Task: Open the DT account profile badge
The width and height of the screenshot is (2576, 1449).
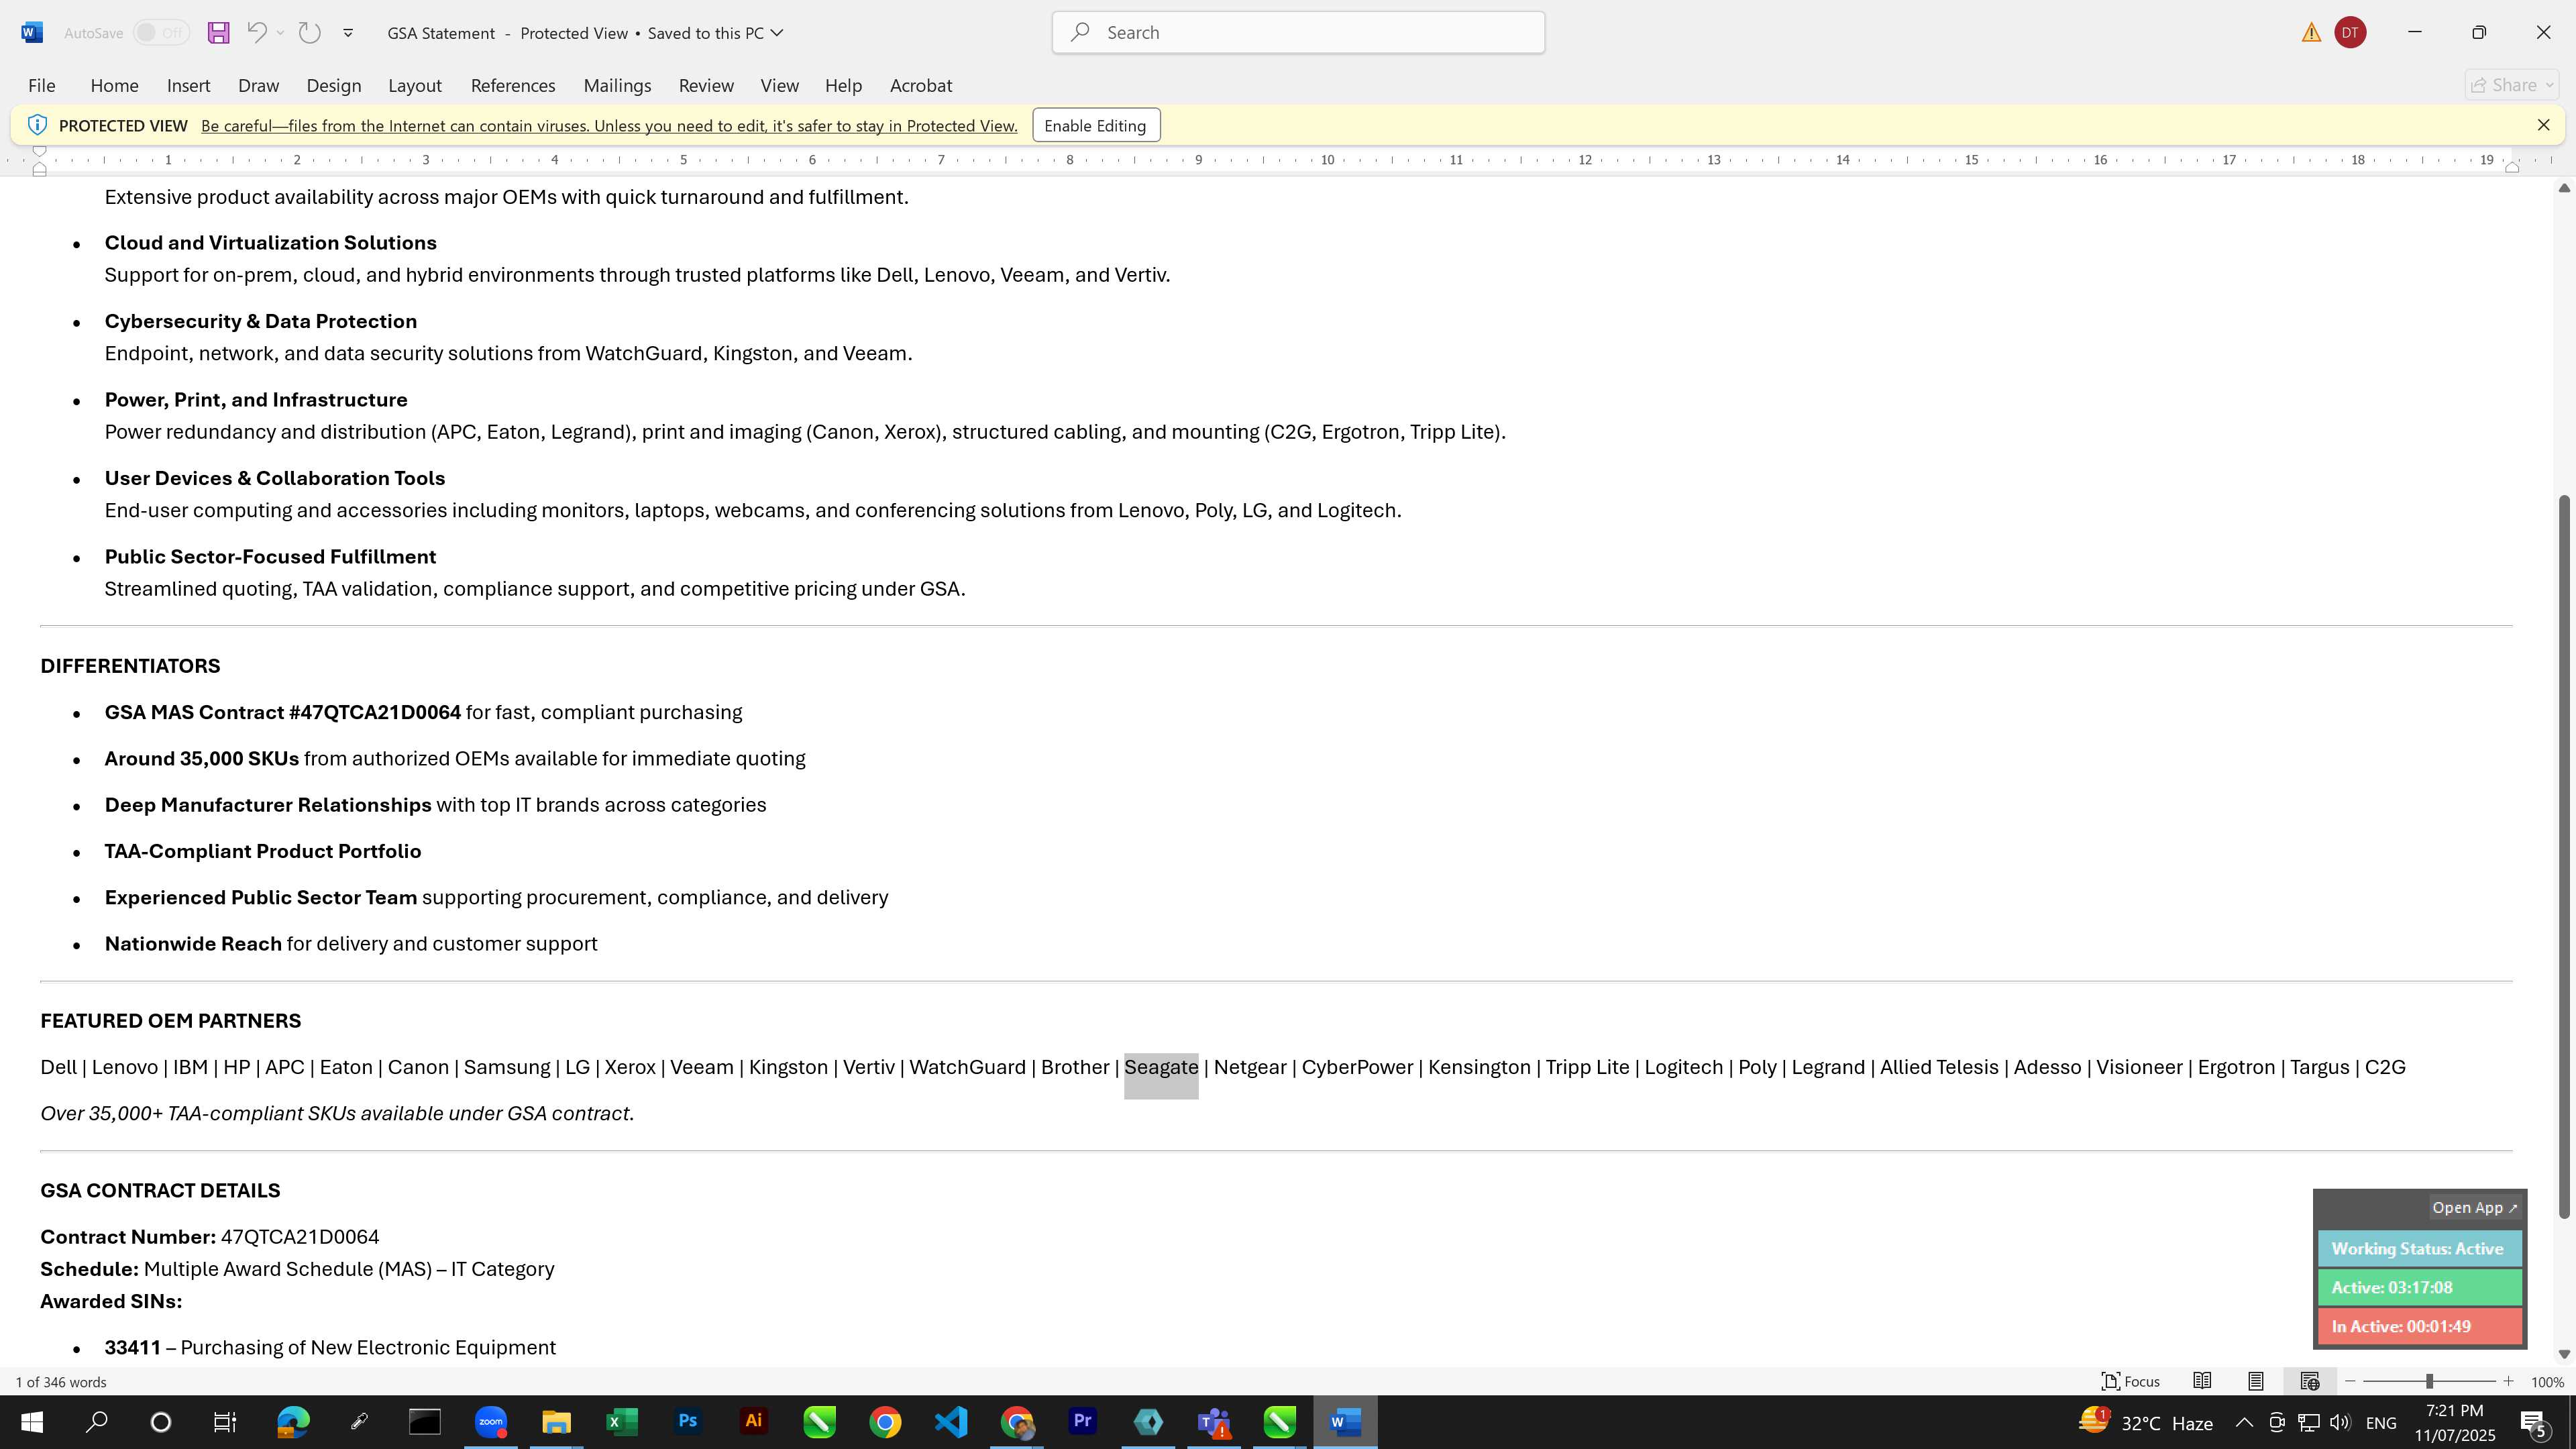Action: click(2350, 33)
